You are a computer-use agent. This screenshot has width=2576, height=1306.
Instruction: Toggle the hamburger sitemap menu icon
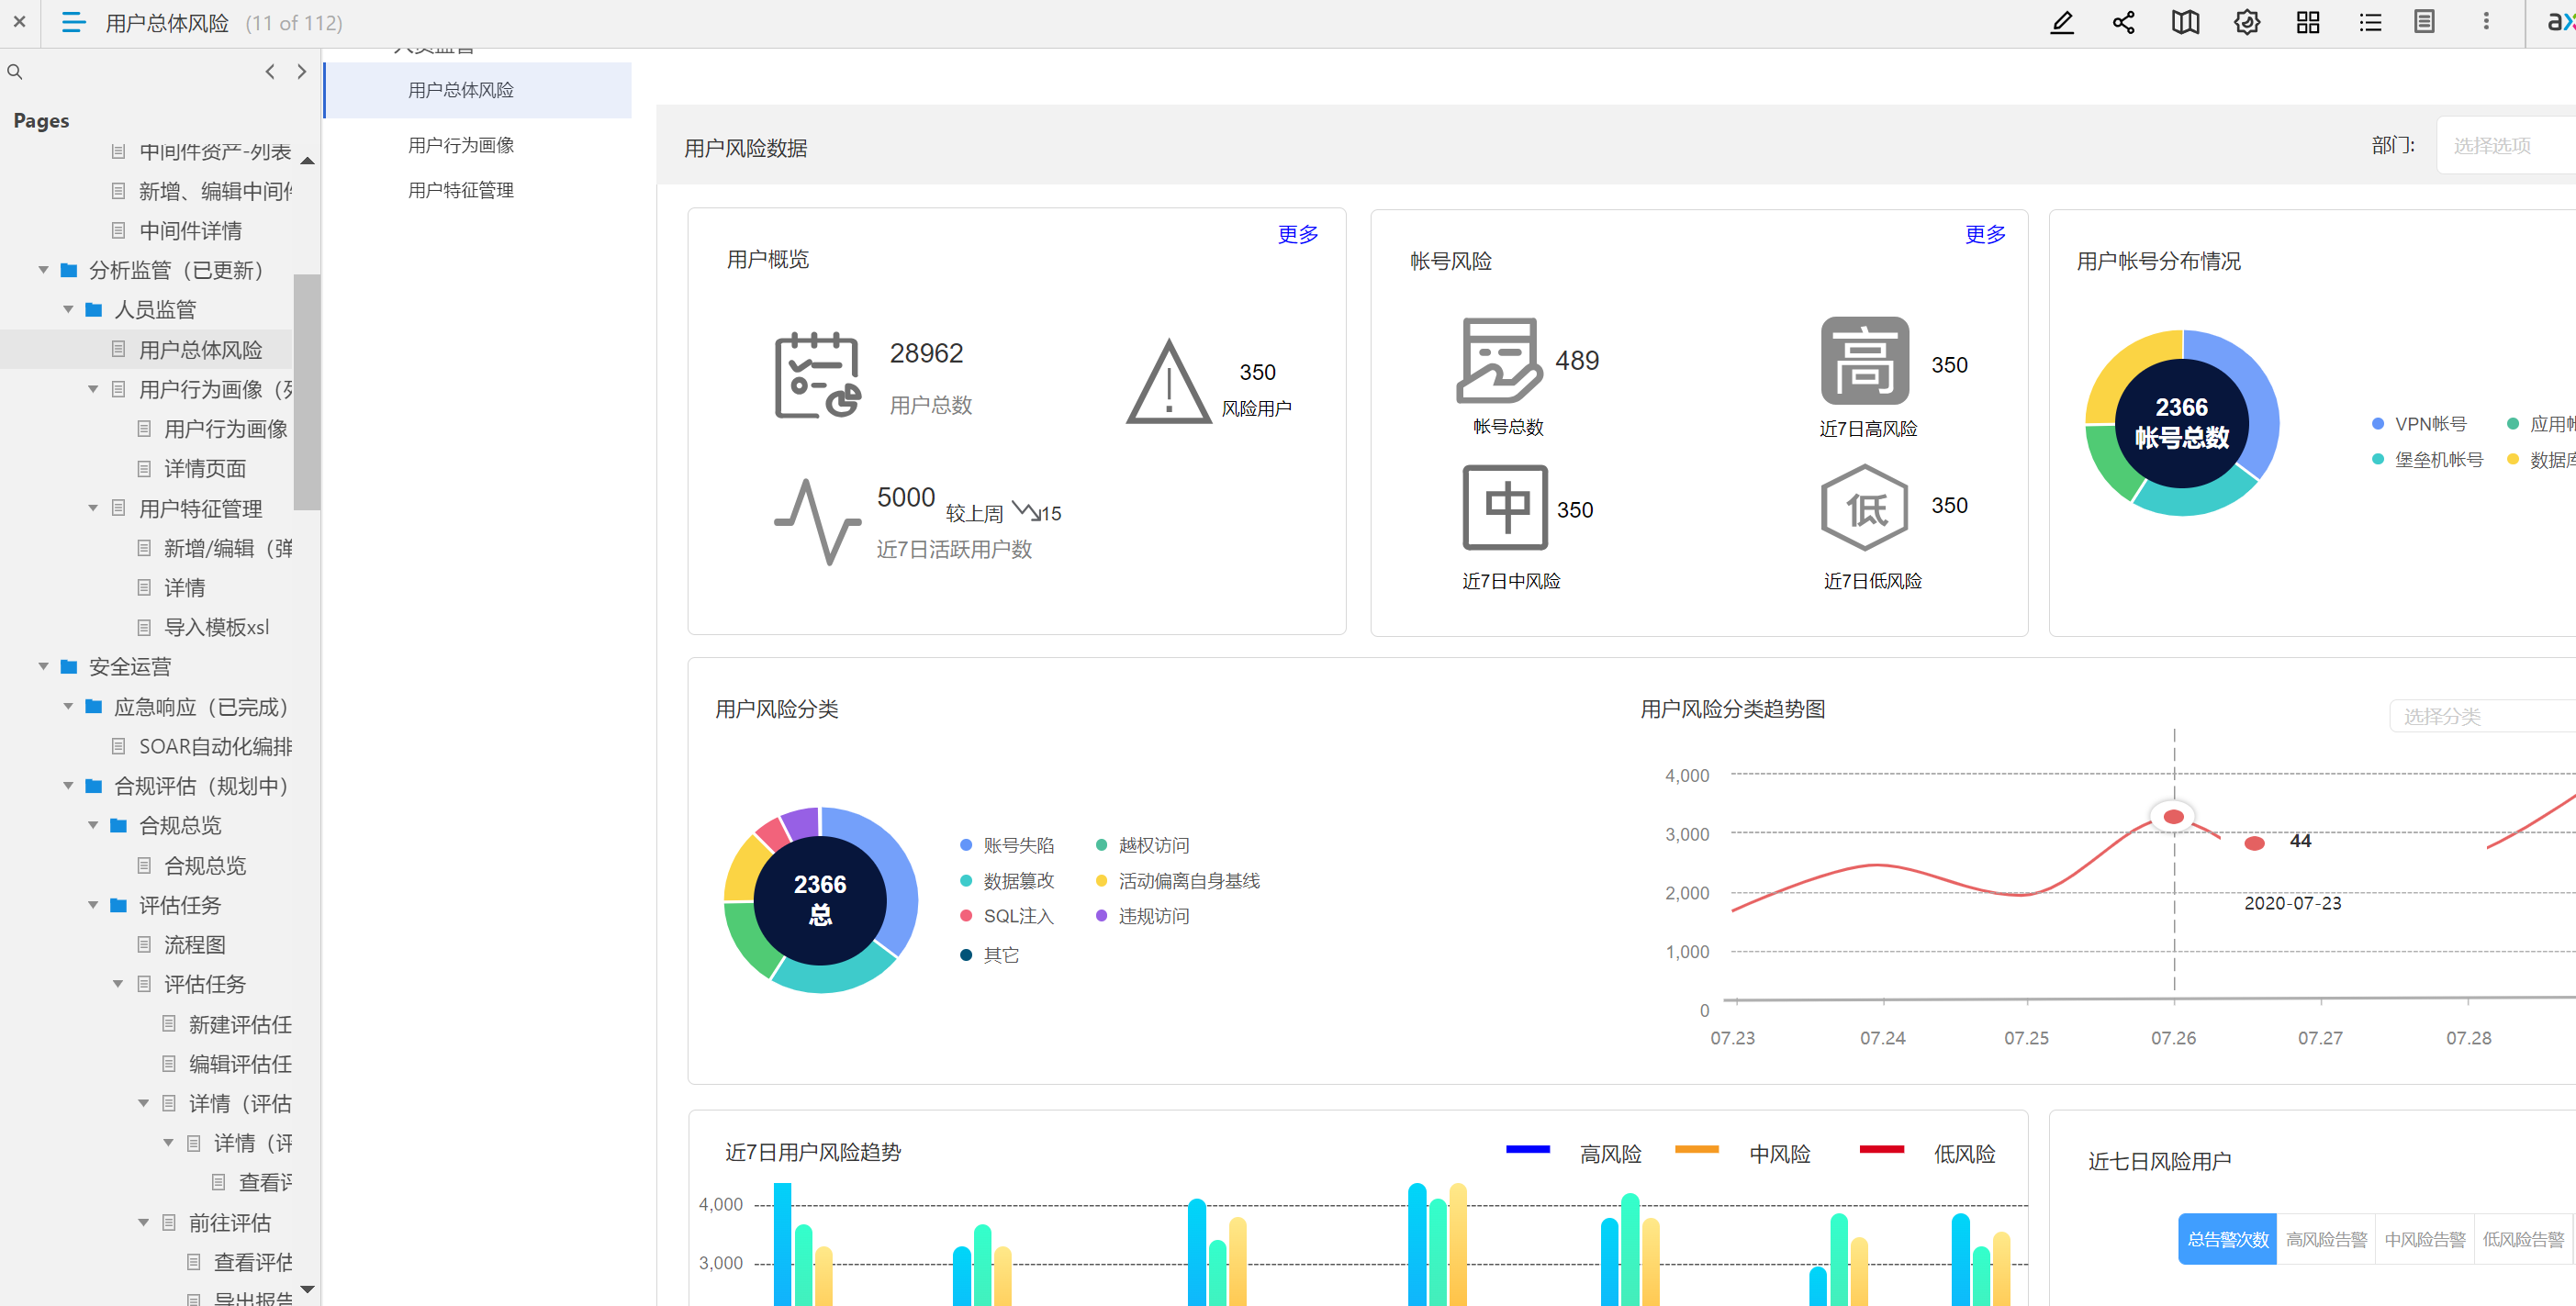click(73, 22)
